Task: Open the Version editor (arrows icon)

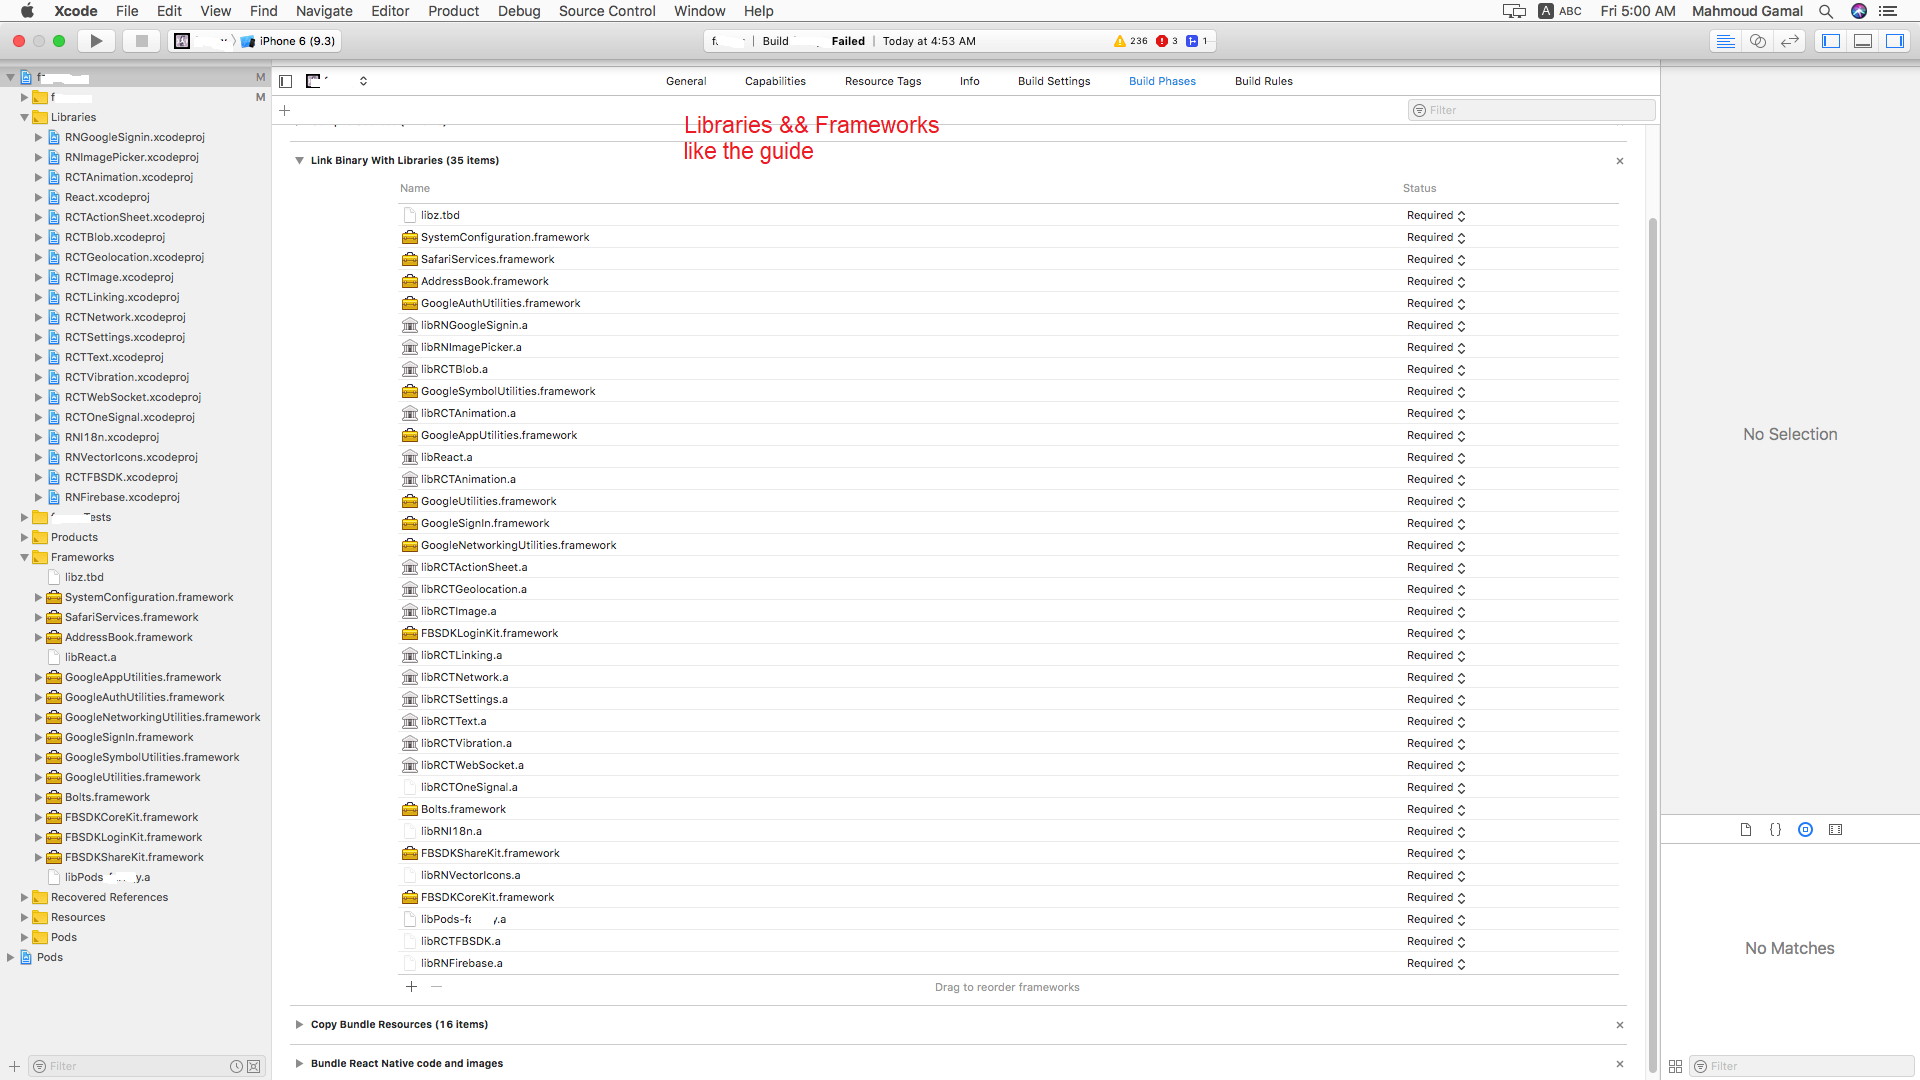Action: [1789, 41]
